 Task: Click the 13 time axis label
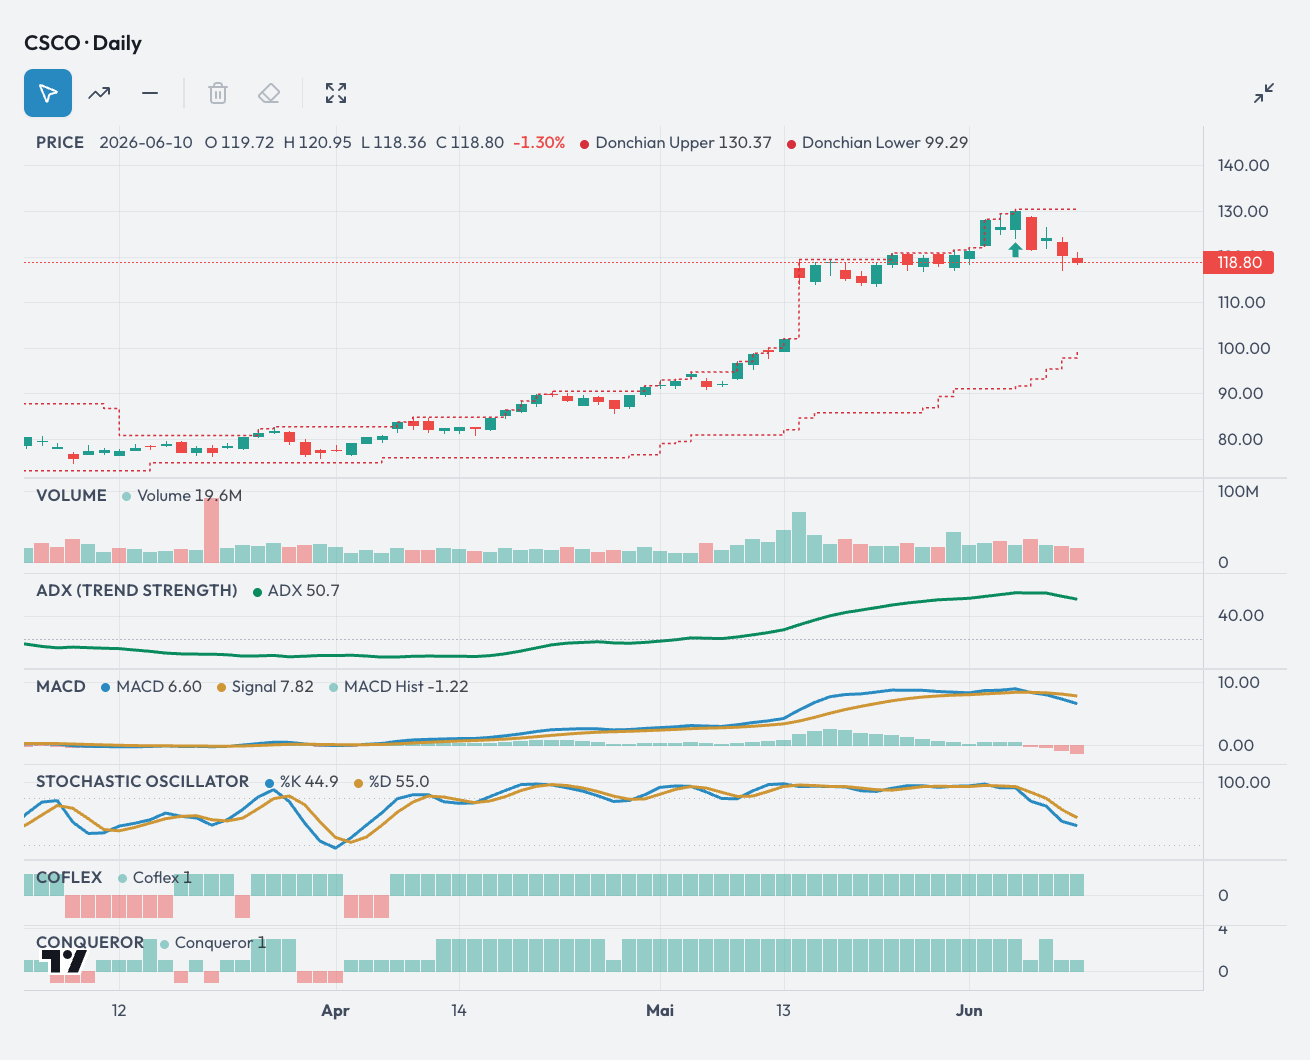tap(783, 1010)
